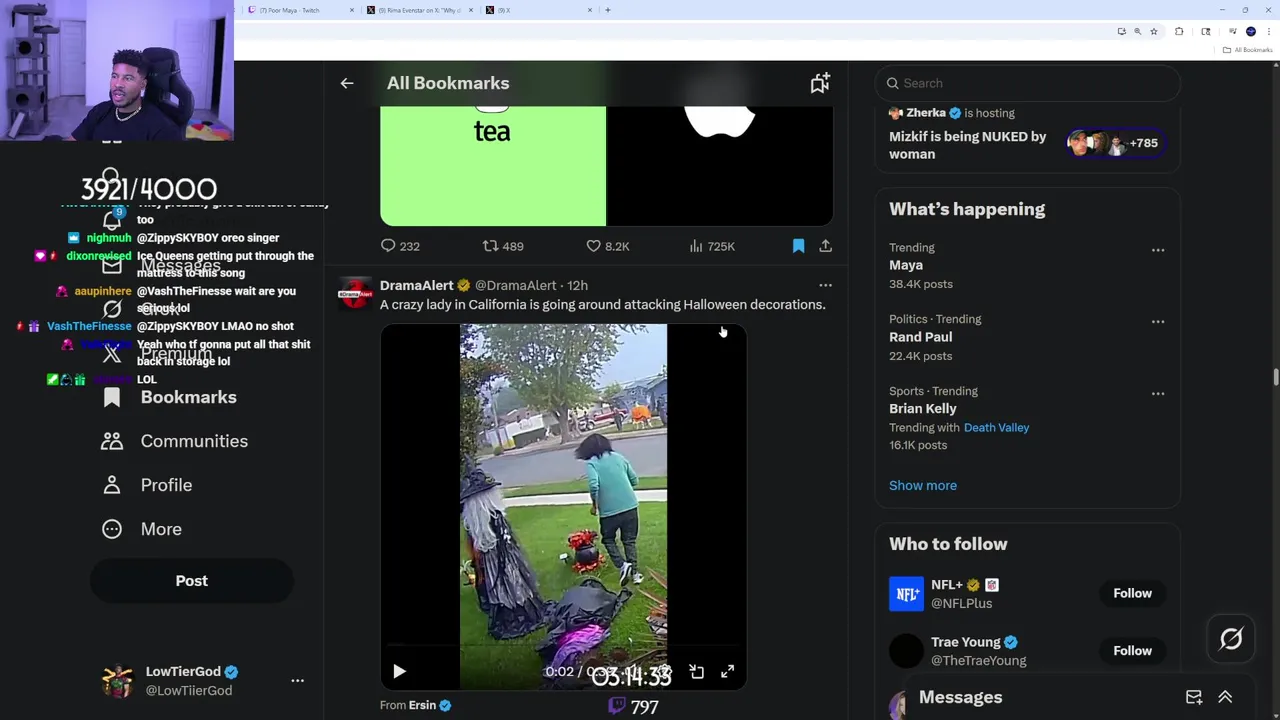1280x720 pixels.
Task: Open Messages in the sidebar
Action: 160,265
